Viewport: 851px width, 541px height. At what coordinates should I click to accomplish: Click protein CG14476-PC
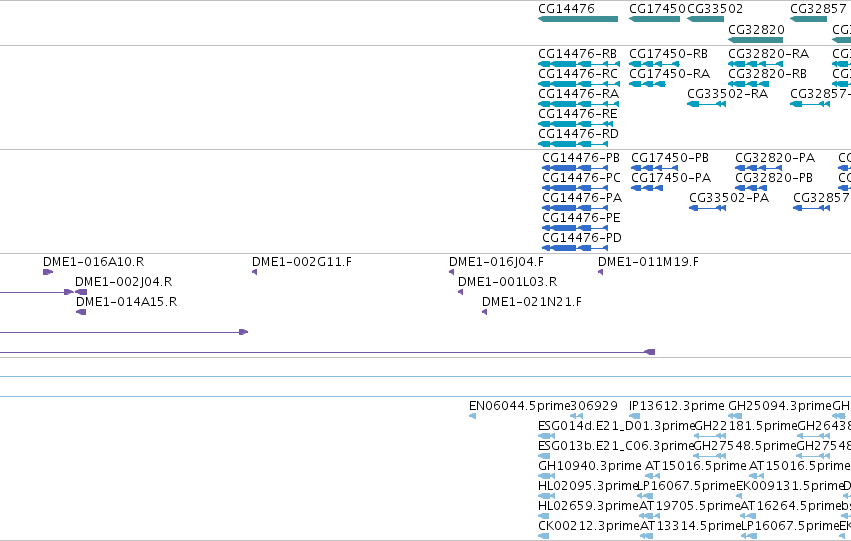[581, 178]
